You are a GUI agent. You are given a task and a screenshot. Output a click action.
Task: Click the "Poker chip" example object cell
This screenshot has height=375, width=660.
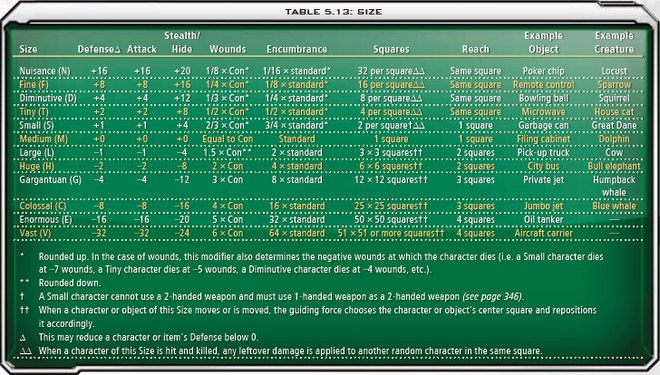[x=543, y=71]
